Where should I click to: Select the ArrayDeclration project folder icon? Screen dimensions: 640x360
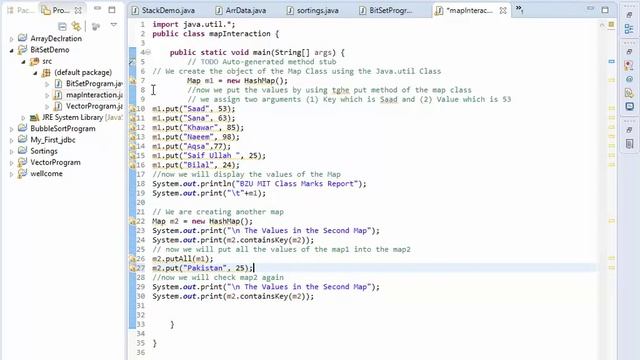click(x=22, y=38)
